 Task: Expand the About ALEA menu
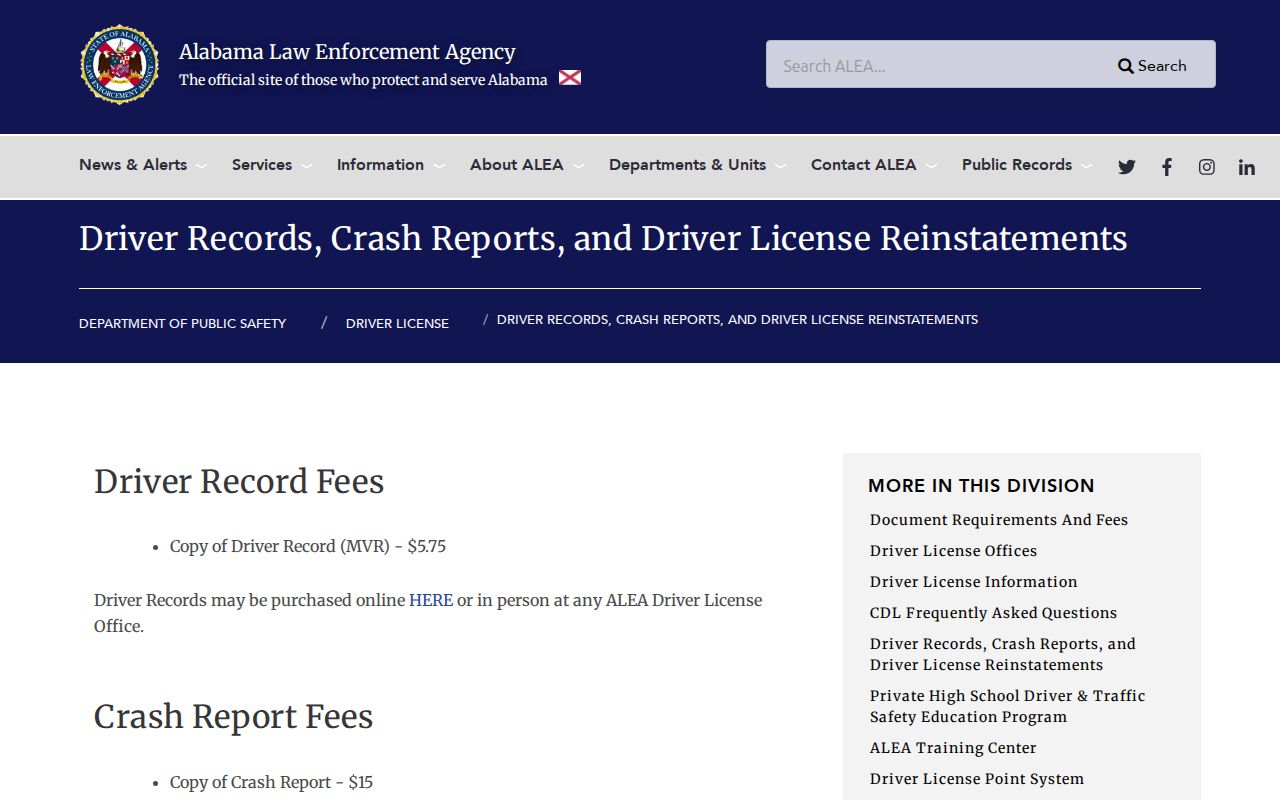click(527, 165)
